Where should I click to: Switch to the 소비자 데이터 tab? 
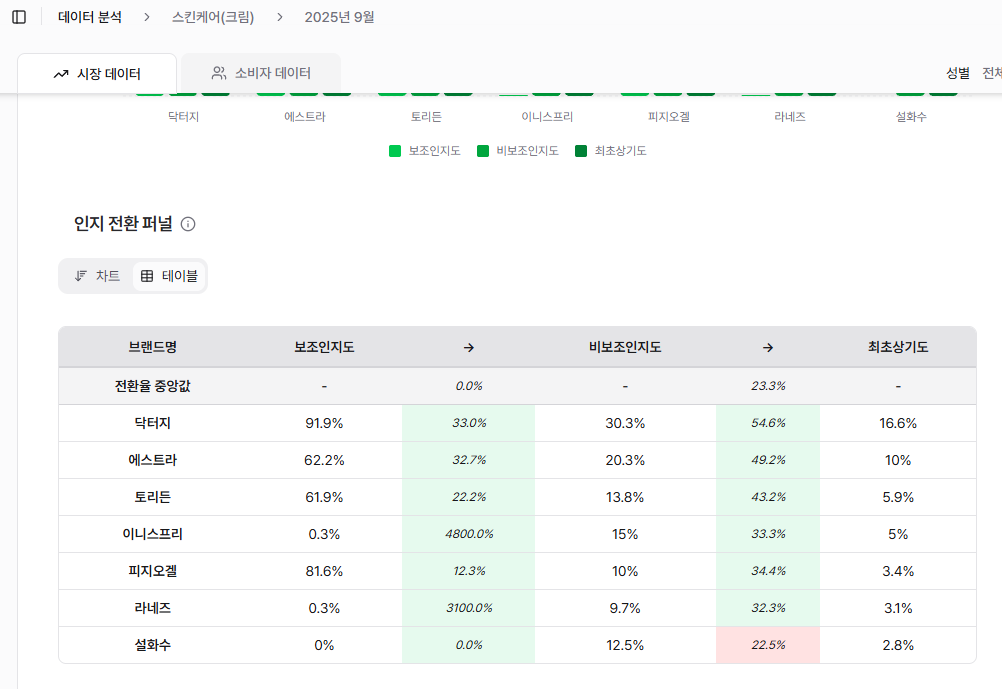(261, 73)
